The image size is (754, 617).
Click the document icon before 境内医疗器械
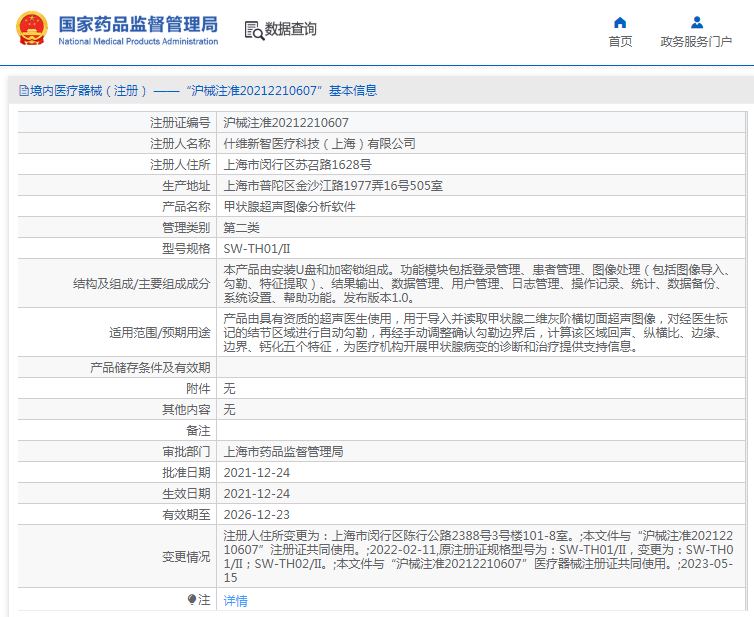pos(23,91)
